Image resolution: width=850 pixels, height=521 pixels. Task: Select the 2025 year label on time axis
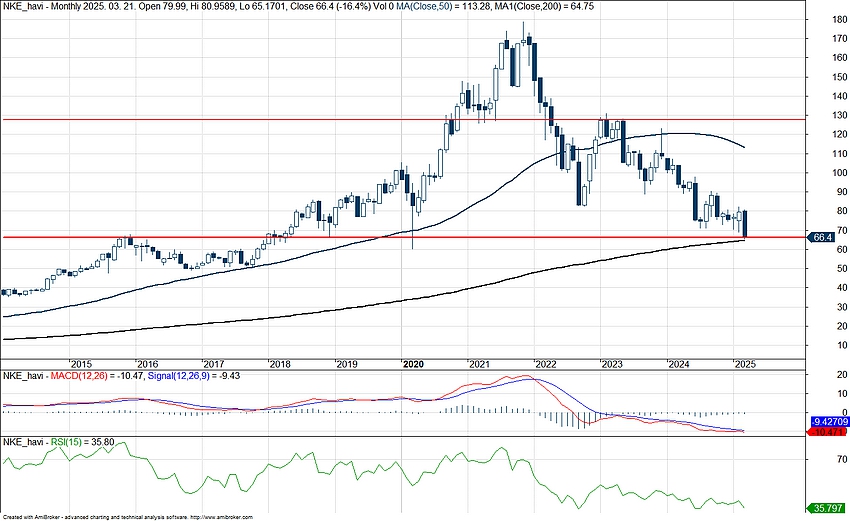pos(745,364)
